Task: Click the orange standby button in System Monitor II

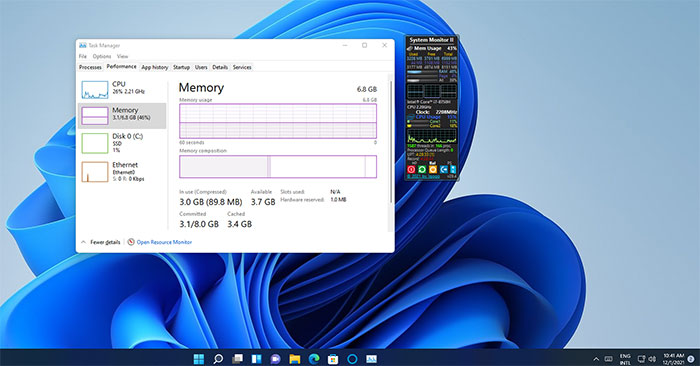Action: coord(433,169)
